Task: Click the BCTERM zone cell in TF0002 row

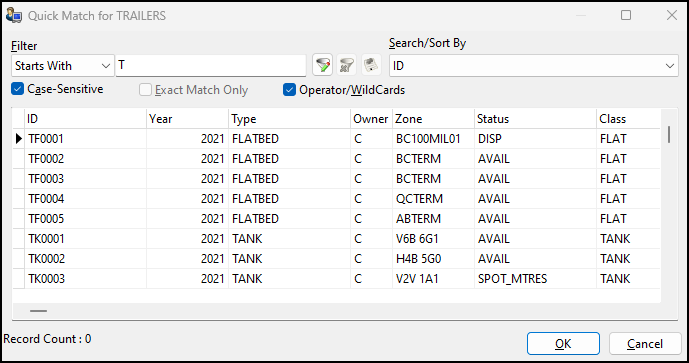Action: point(433,159)
